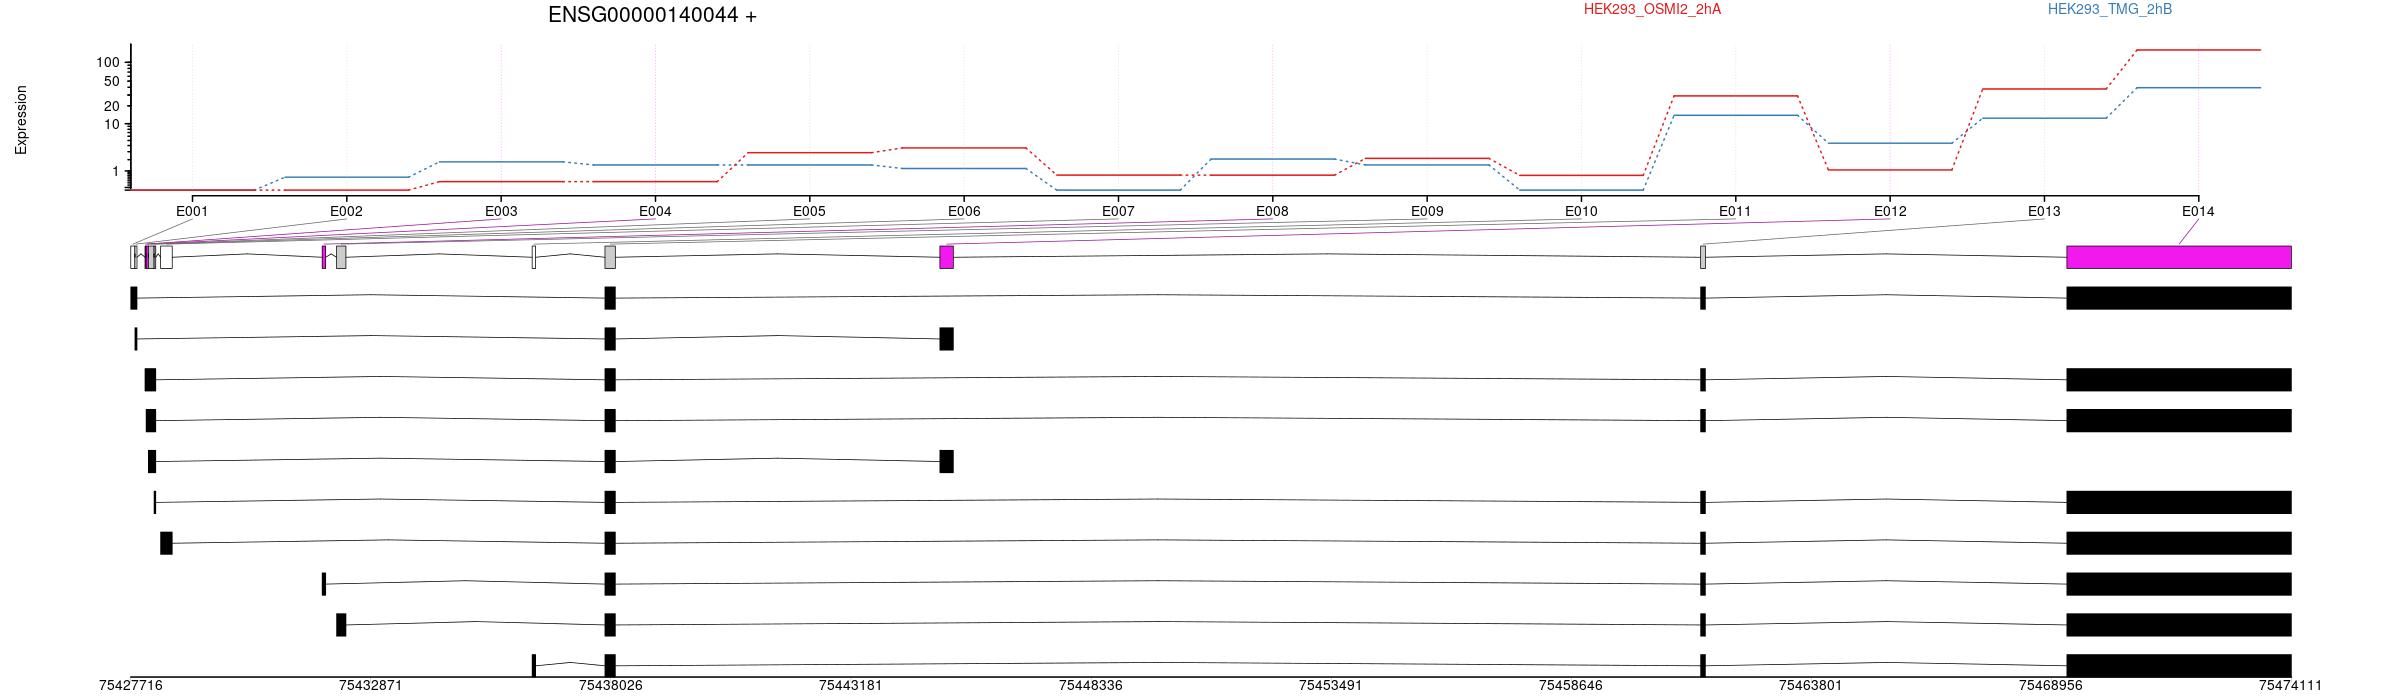Click the gene title ENSG00000140044 +
The width and height of the screenshot is (2400, 700).
pyautogui.click(x=652, y=15)
